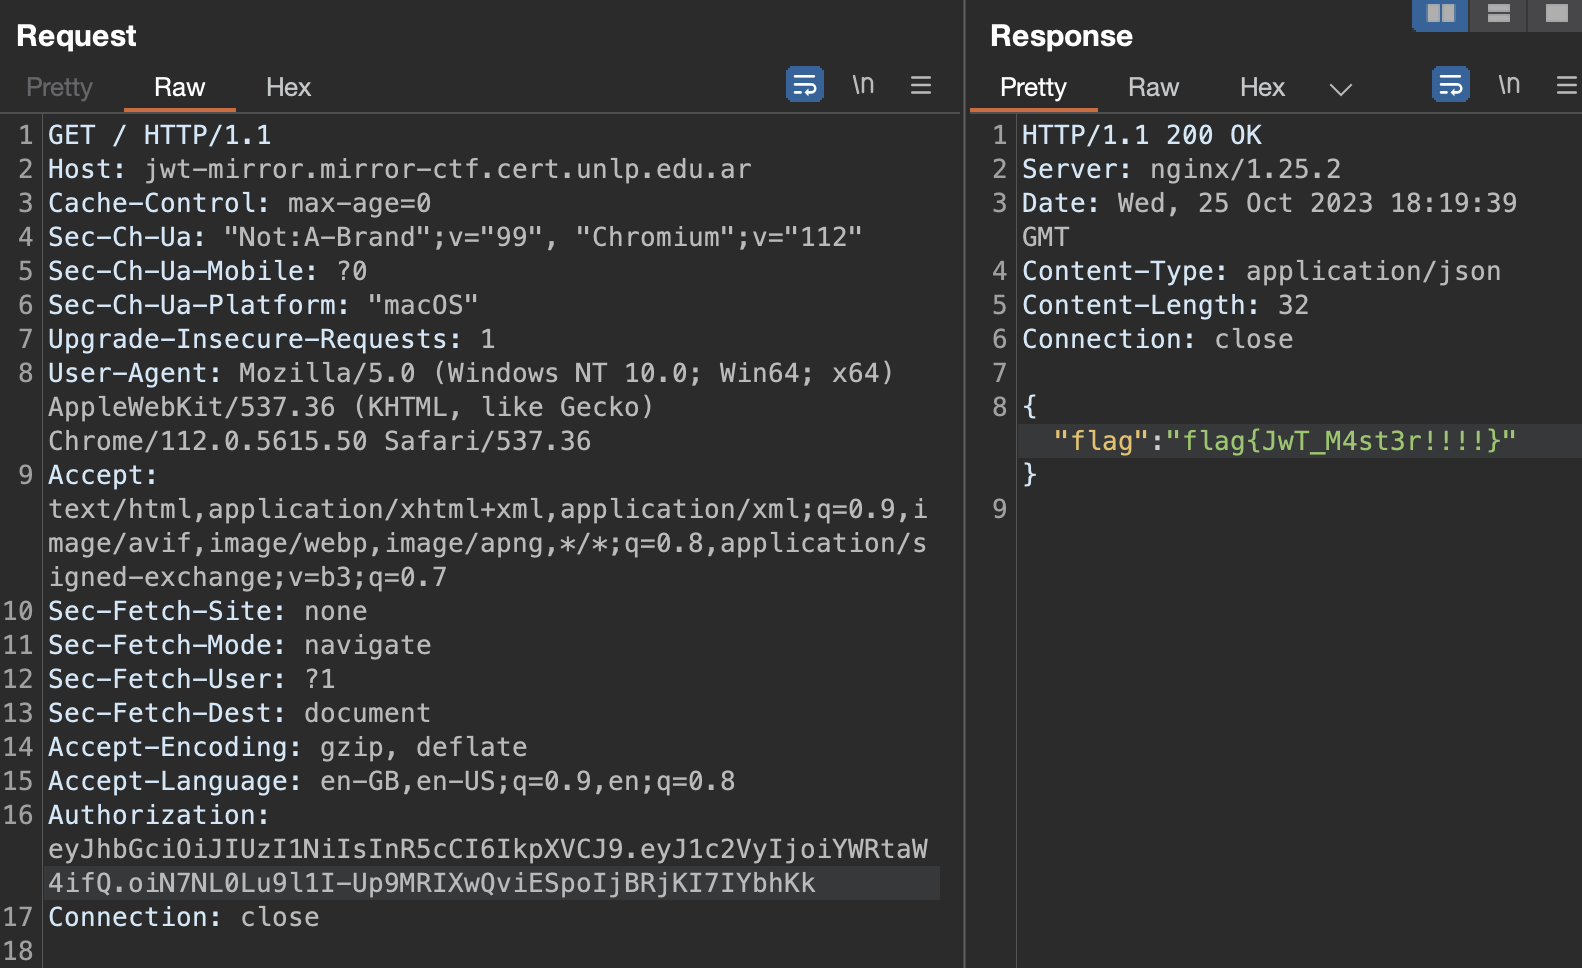Click the Host header jwt-mirror.mirror-ctf.cert.unlp.edu.ar

[400, 169]
